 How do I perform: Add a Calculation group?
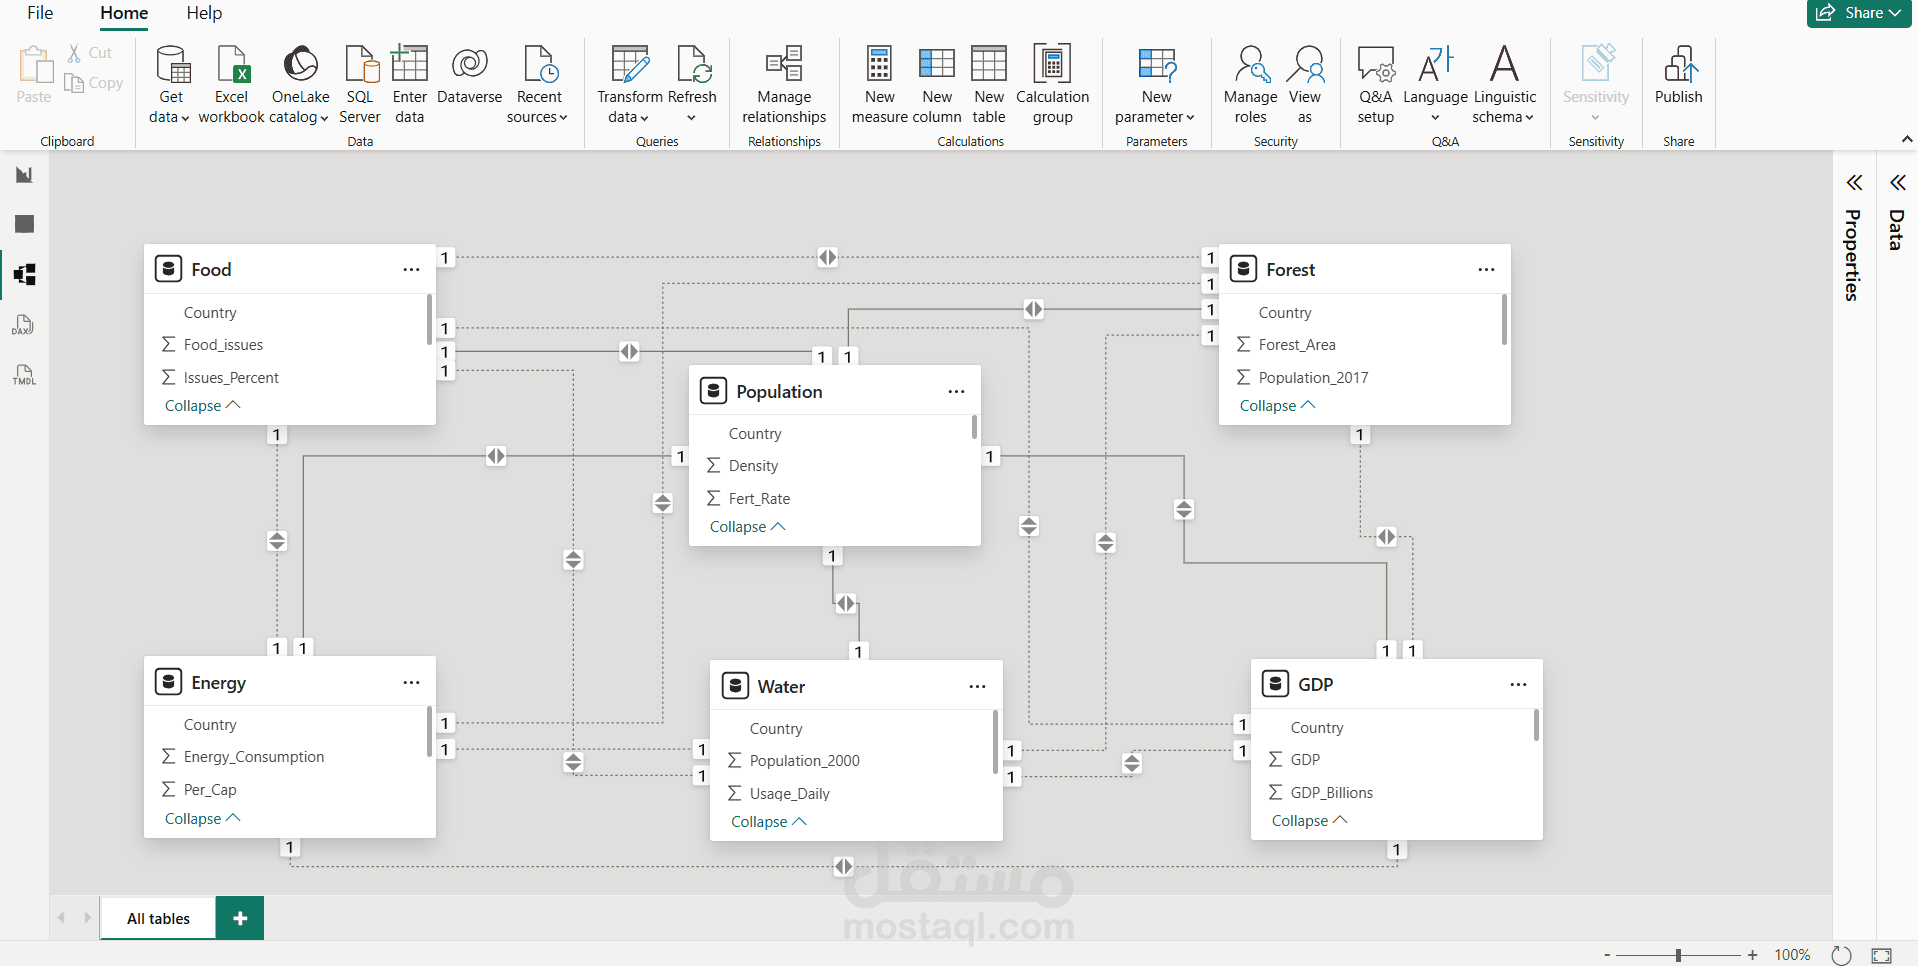(x=1053, y=84)
